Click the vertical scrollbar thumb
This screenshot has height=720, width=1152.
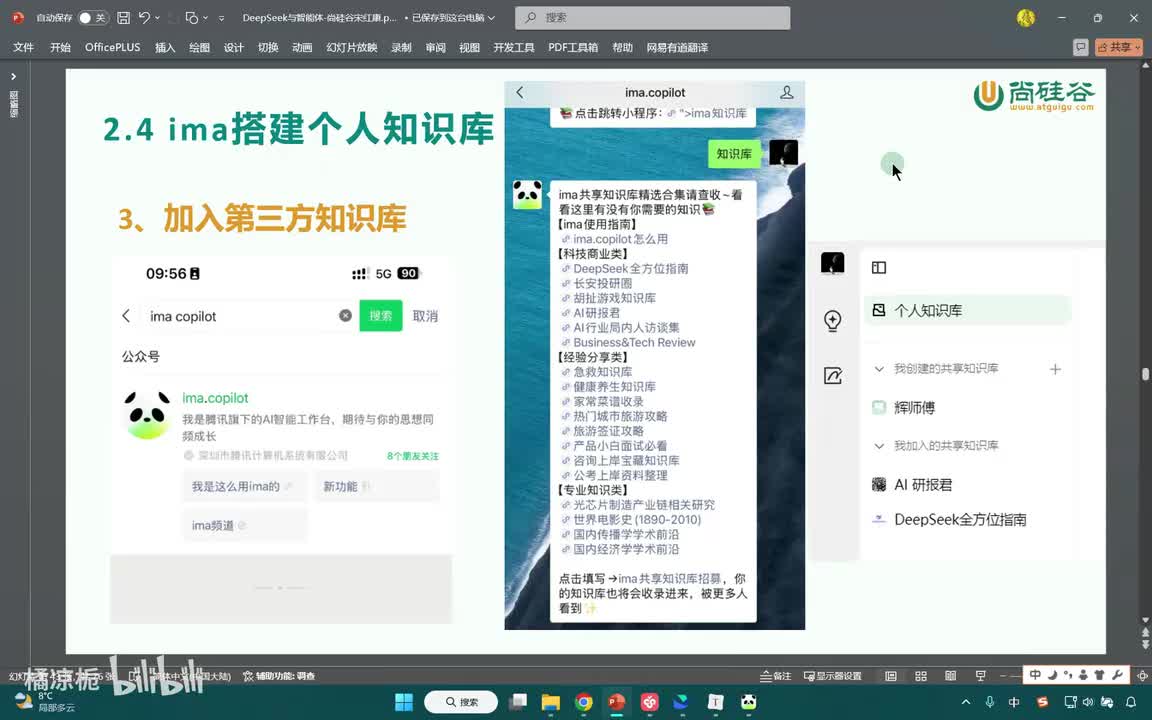point(1145,375)
